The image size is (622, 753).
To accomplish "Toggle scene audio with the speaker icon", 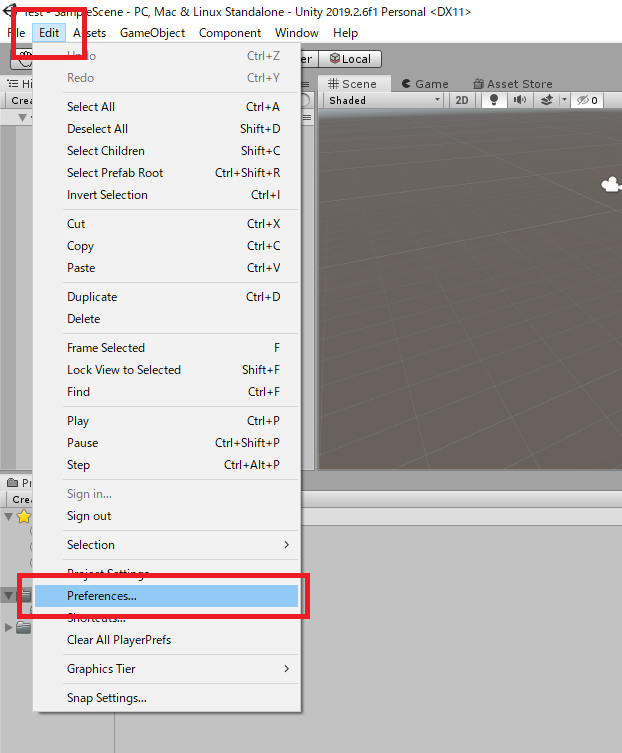I will [519, 100].
